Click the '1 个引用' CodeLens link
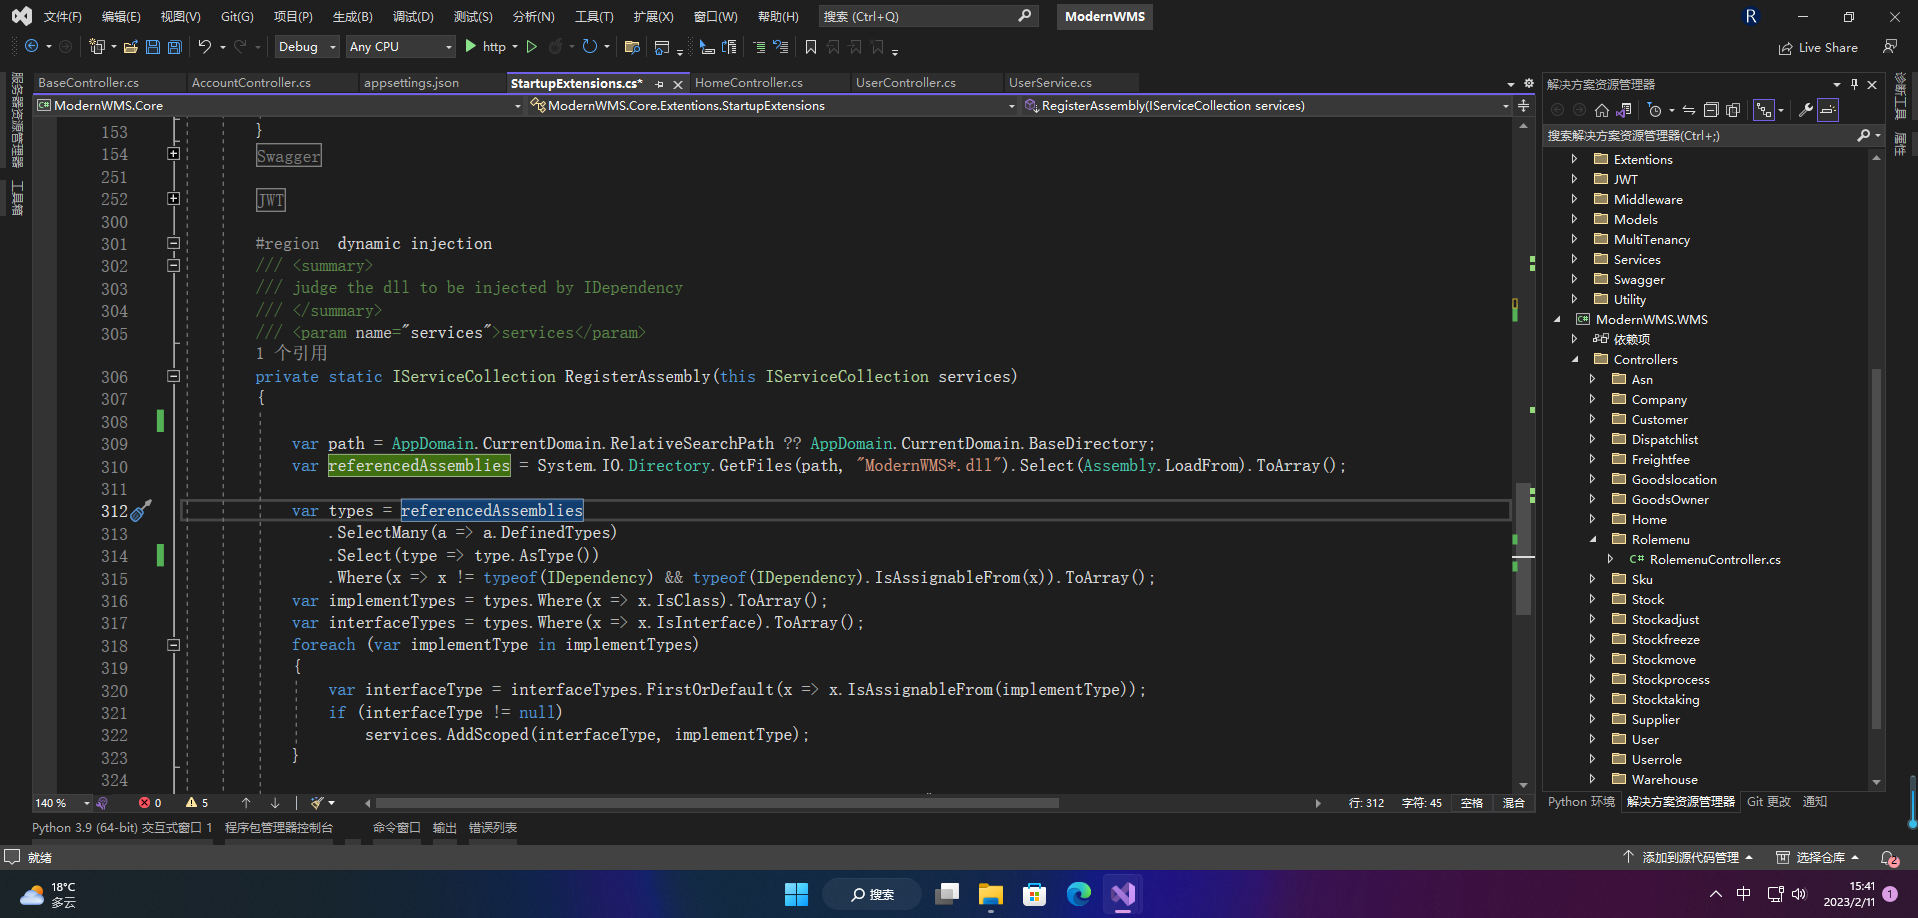This screenshot has height=918, width=1918. (291, 354)
